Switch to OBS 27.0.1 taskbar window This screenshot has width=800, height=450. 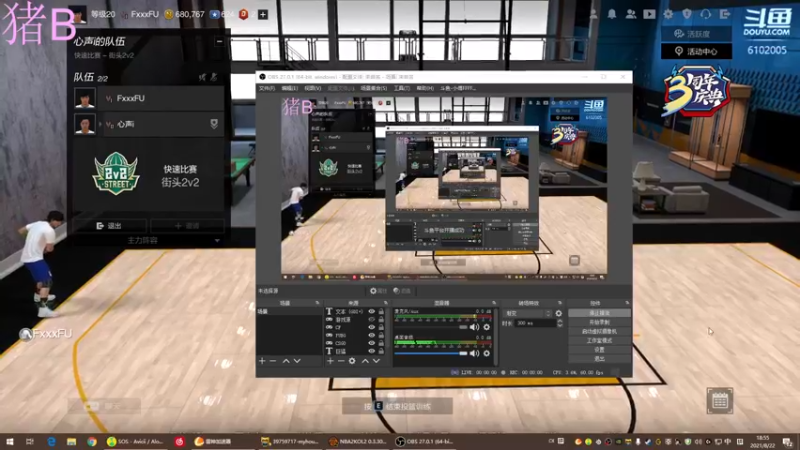[x=424, y=442]
